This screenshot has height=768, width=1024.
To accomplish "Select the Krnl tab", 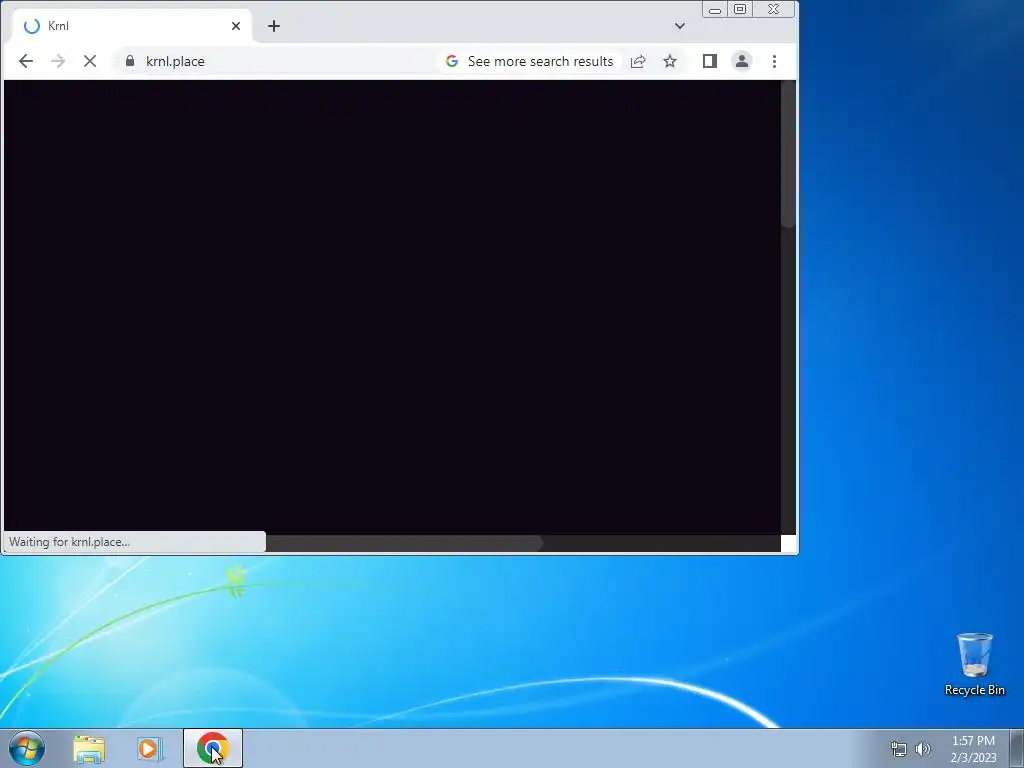I will (131, 26).
